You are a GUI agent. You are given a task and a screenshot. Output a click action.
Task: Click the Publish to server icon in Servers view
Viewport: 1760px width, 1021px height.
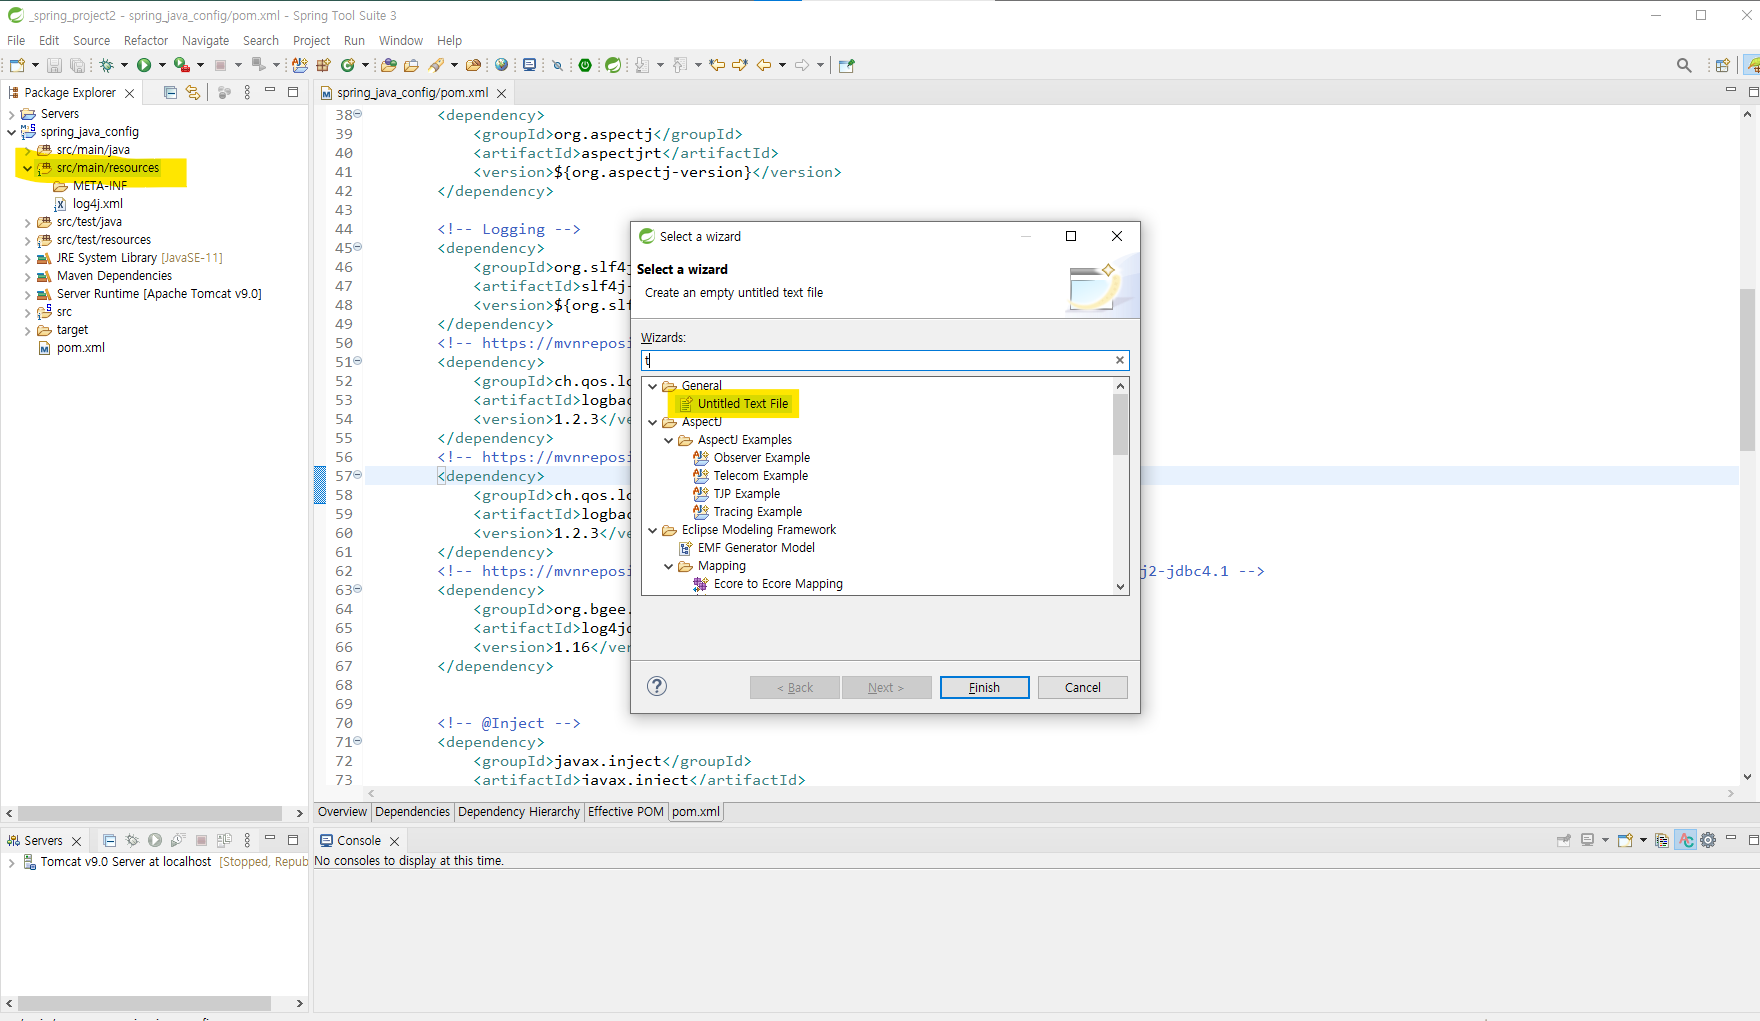coord(224,840)
